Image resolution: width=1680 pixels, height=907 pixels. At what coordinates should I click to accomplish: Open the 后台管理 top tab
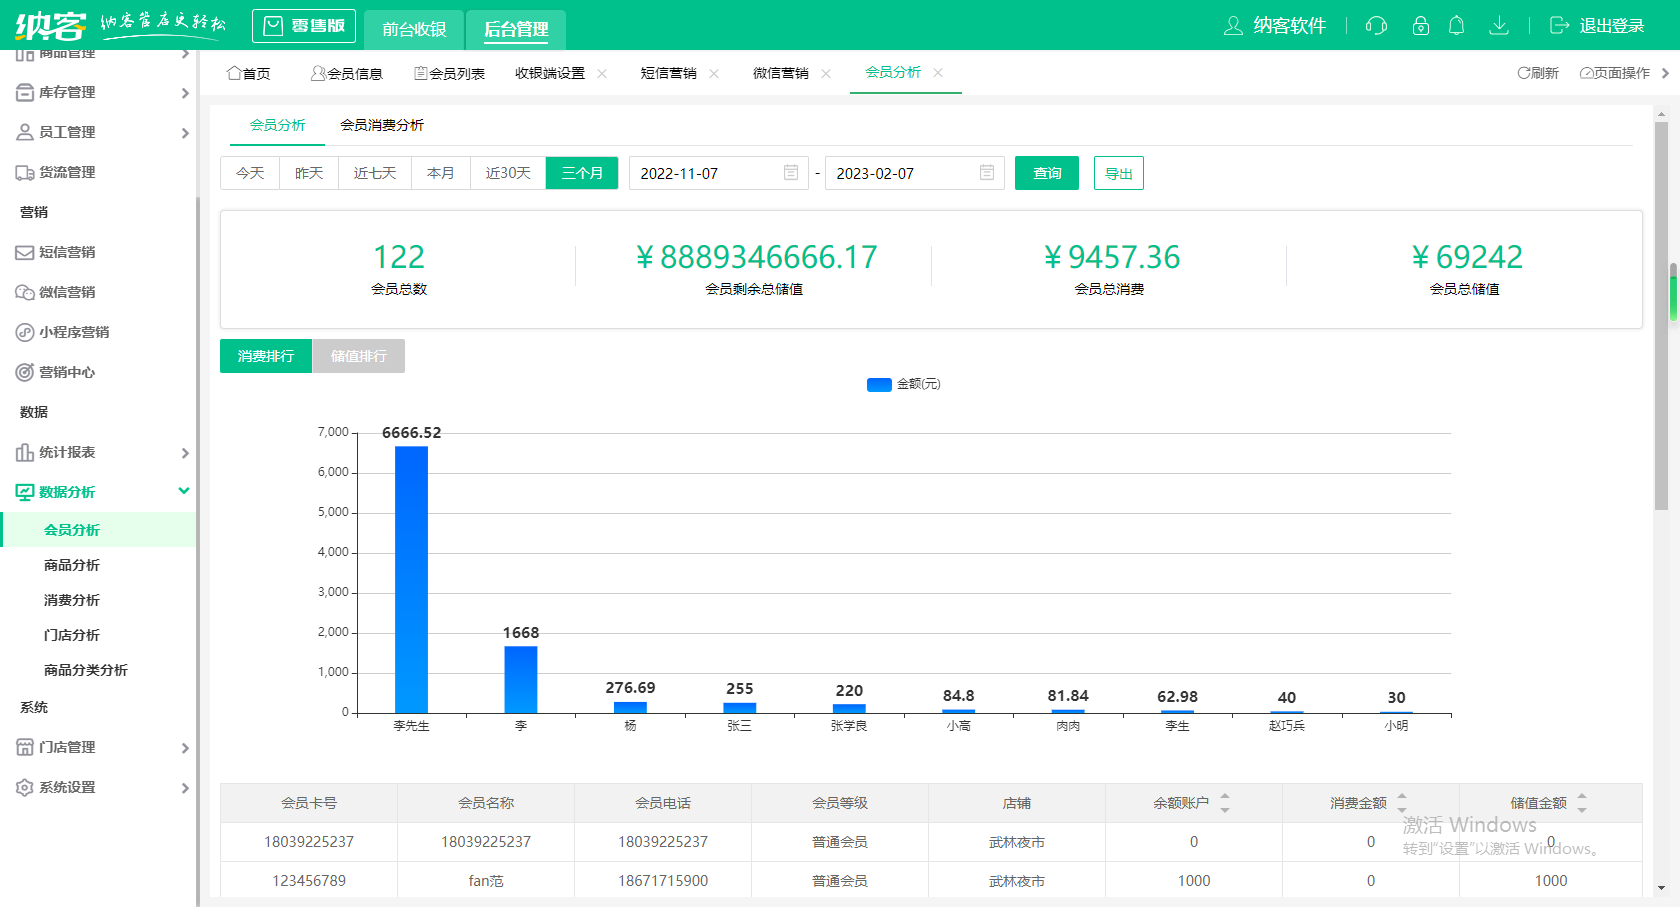(x=516, y=29)
